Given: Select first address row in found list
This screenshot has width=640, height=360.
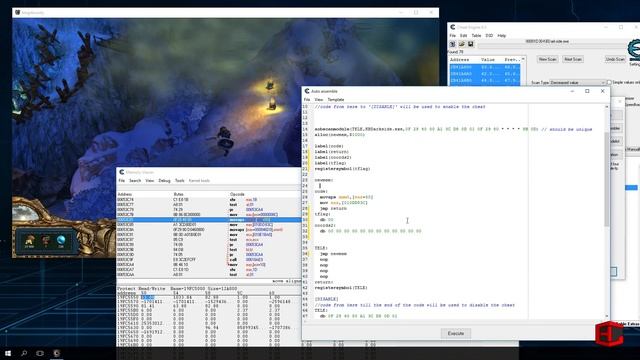Looking at the screenshot, I should (484, 67).
